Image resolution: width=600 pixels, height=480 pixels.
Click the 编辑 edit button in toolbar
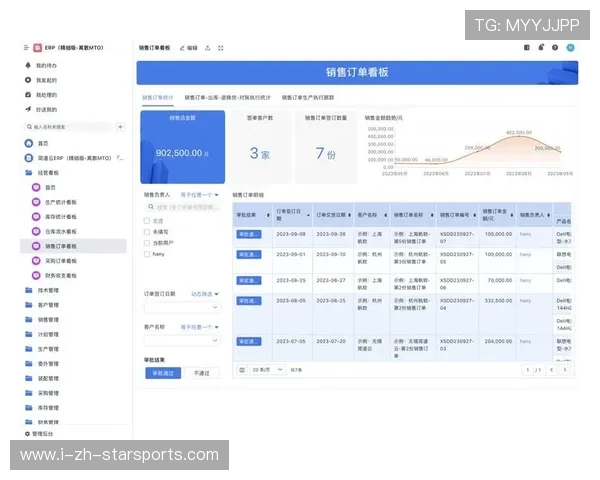[189, 48]
